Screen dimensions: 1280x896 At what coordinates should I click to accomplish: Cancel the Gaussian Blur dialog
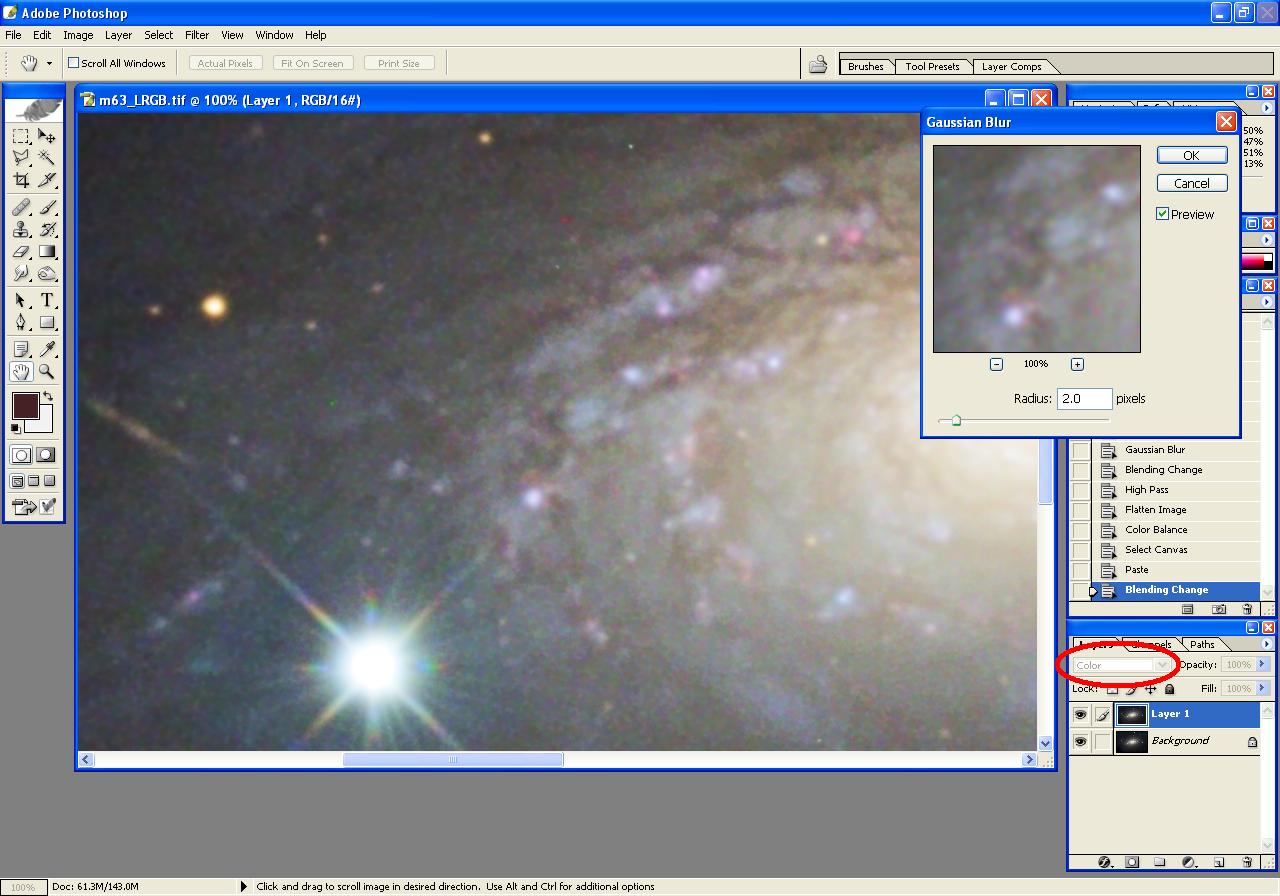(x=1191, y=183)
